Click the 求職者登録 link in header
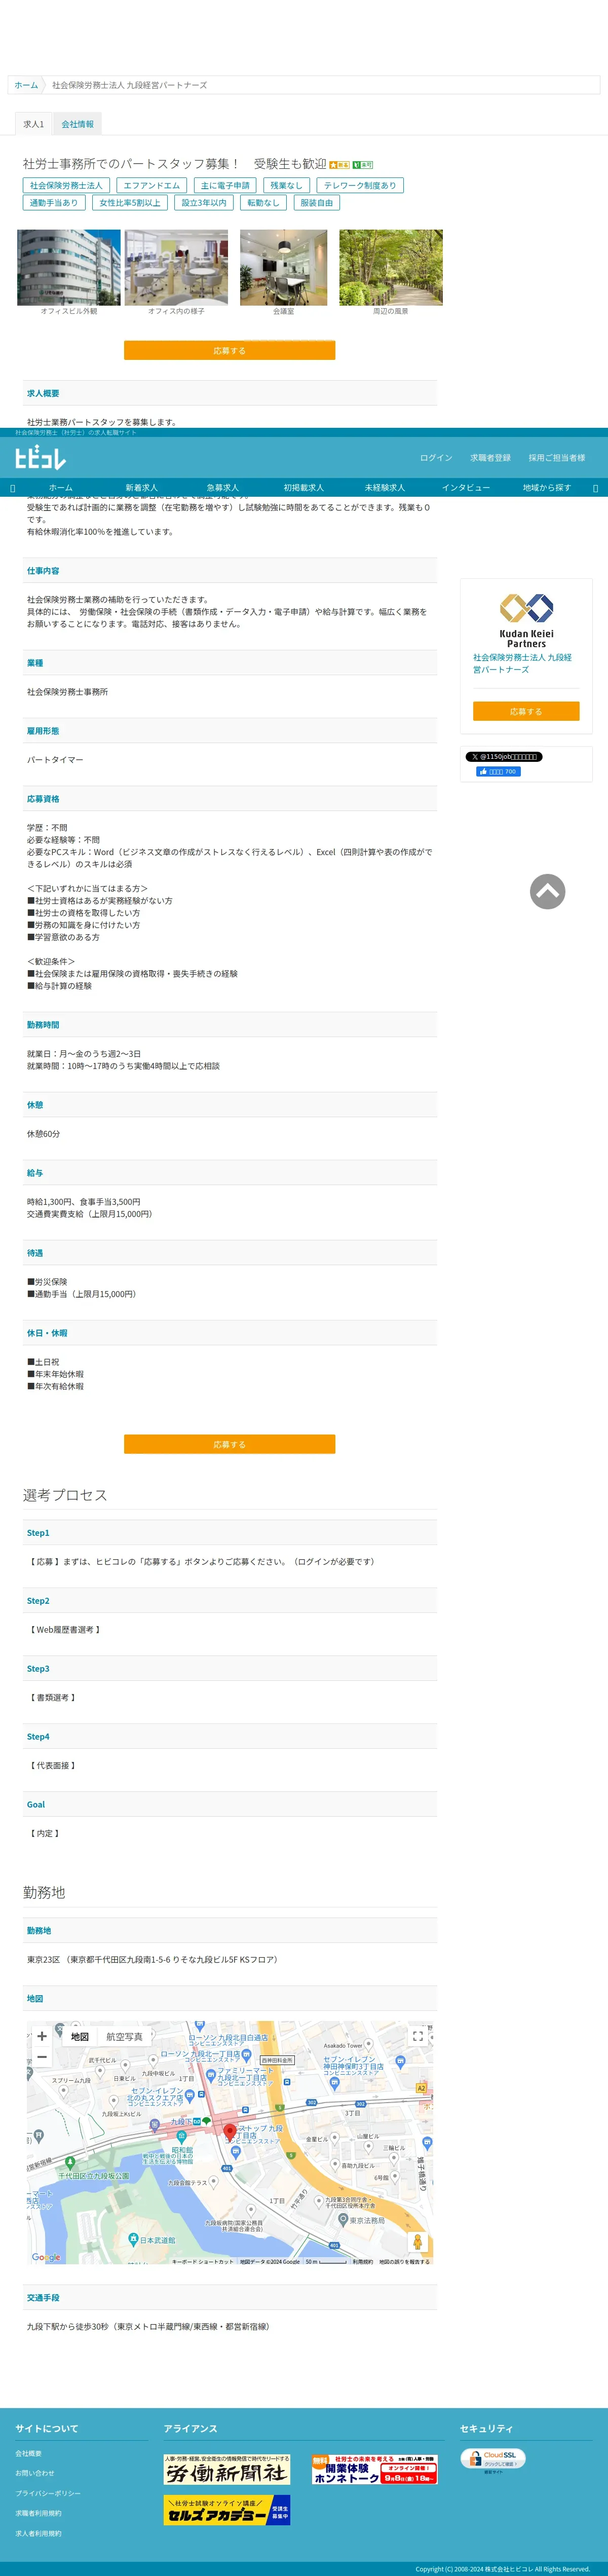This screenshot has height=2576, width=608. tap(490, 458)
